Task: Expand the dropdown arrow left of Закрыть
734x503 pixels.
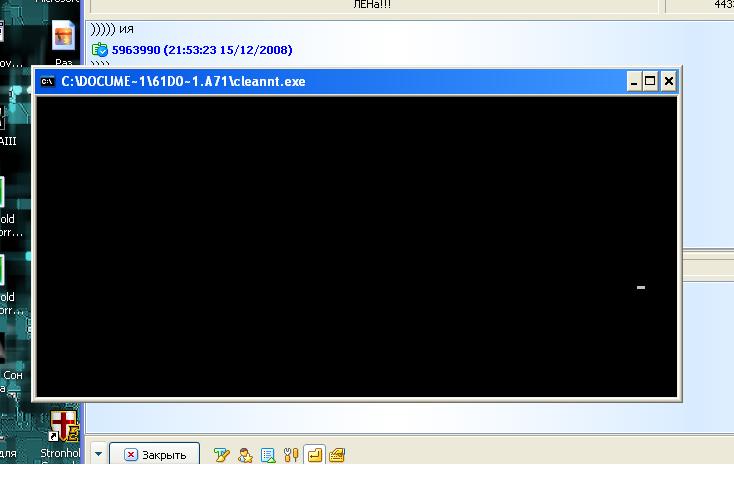Action: point(98,455)
